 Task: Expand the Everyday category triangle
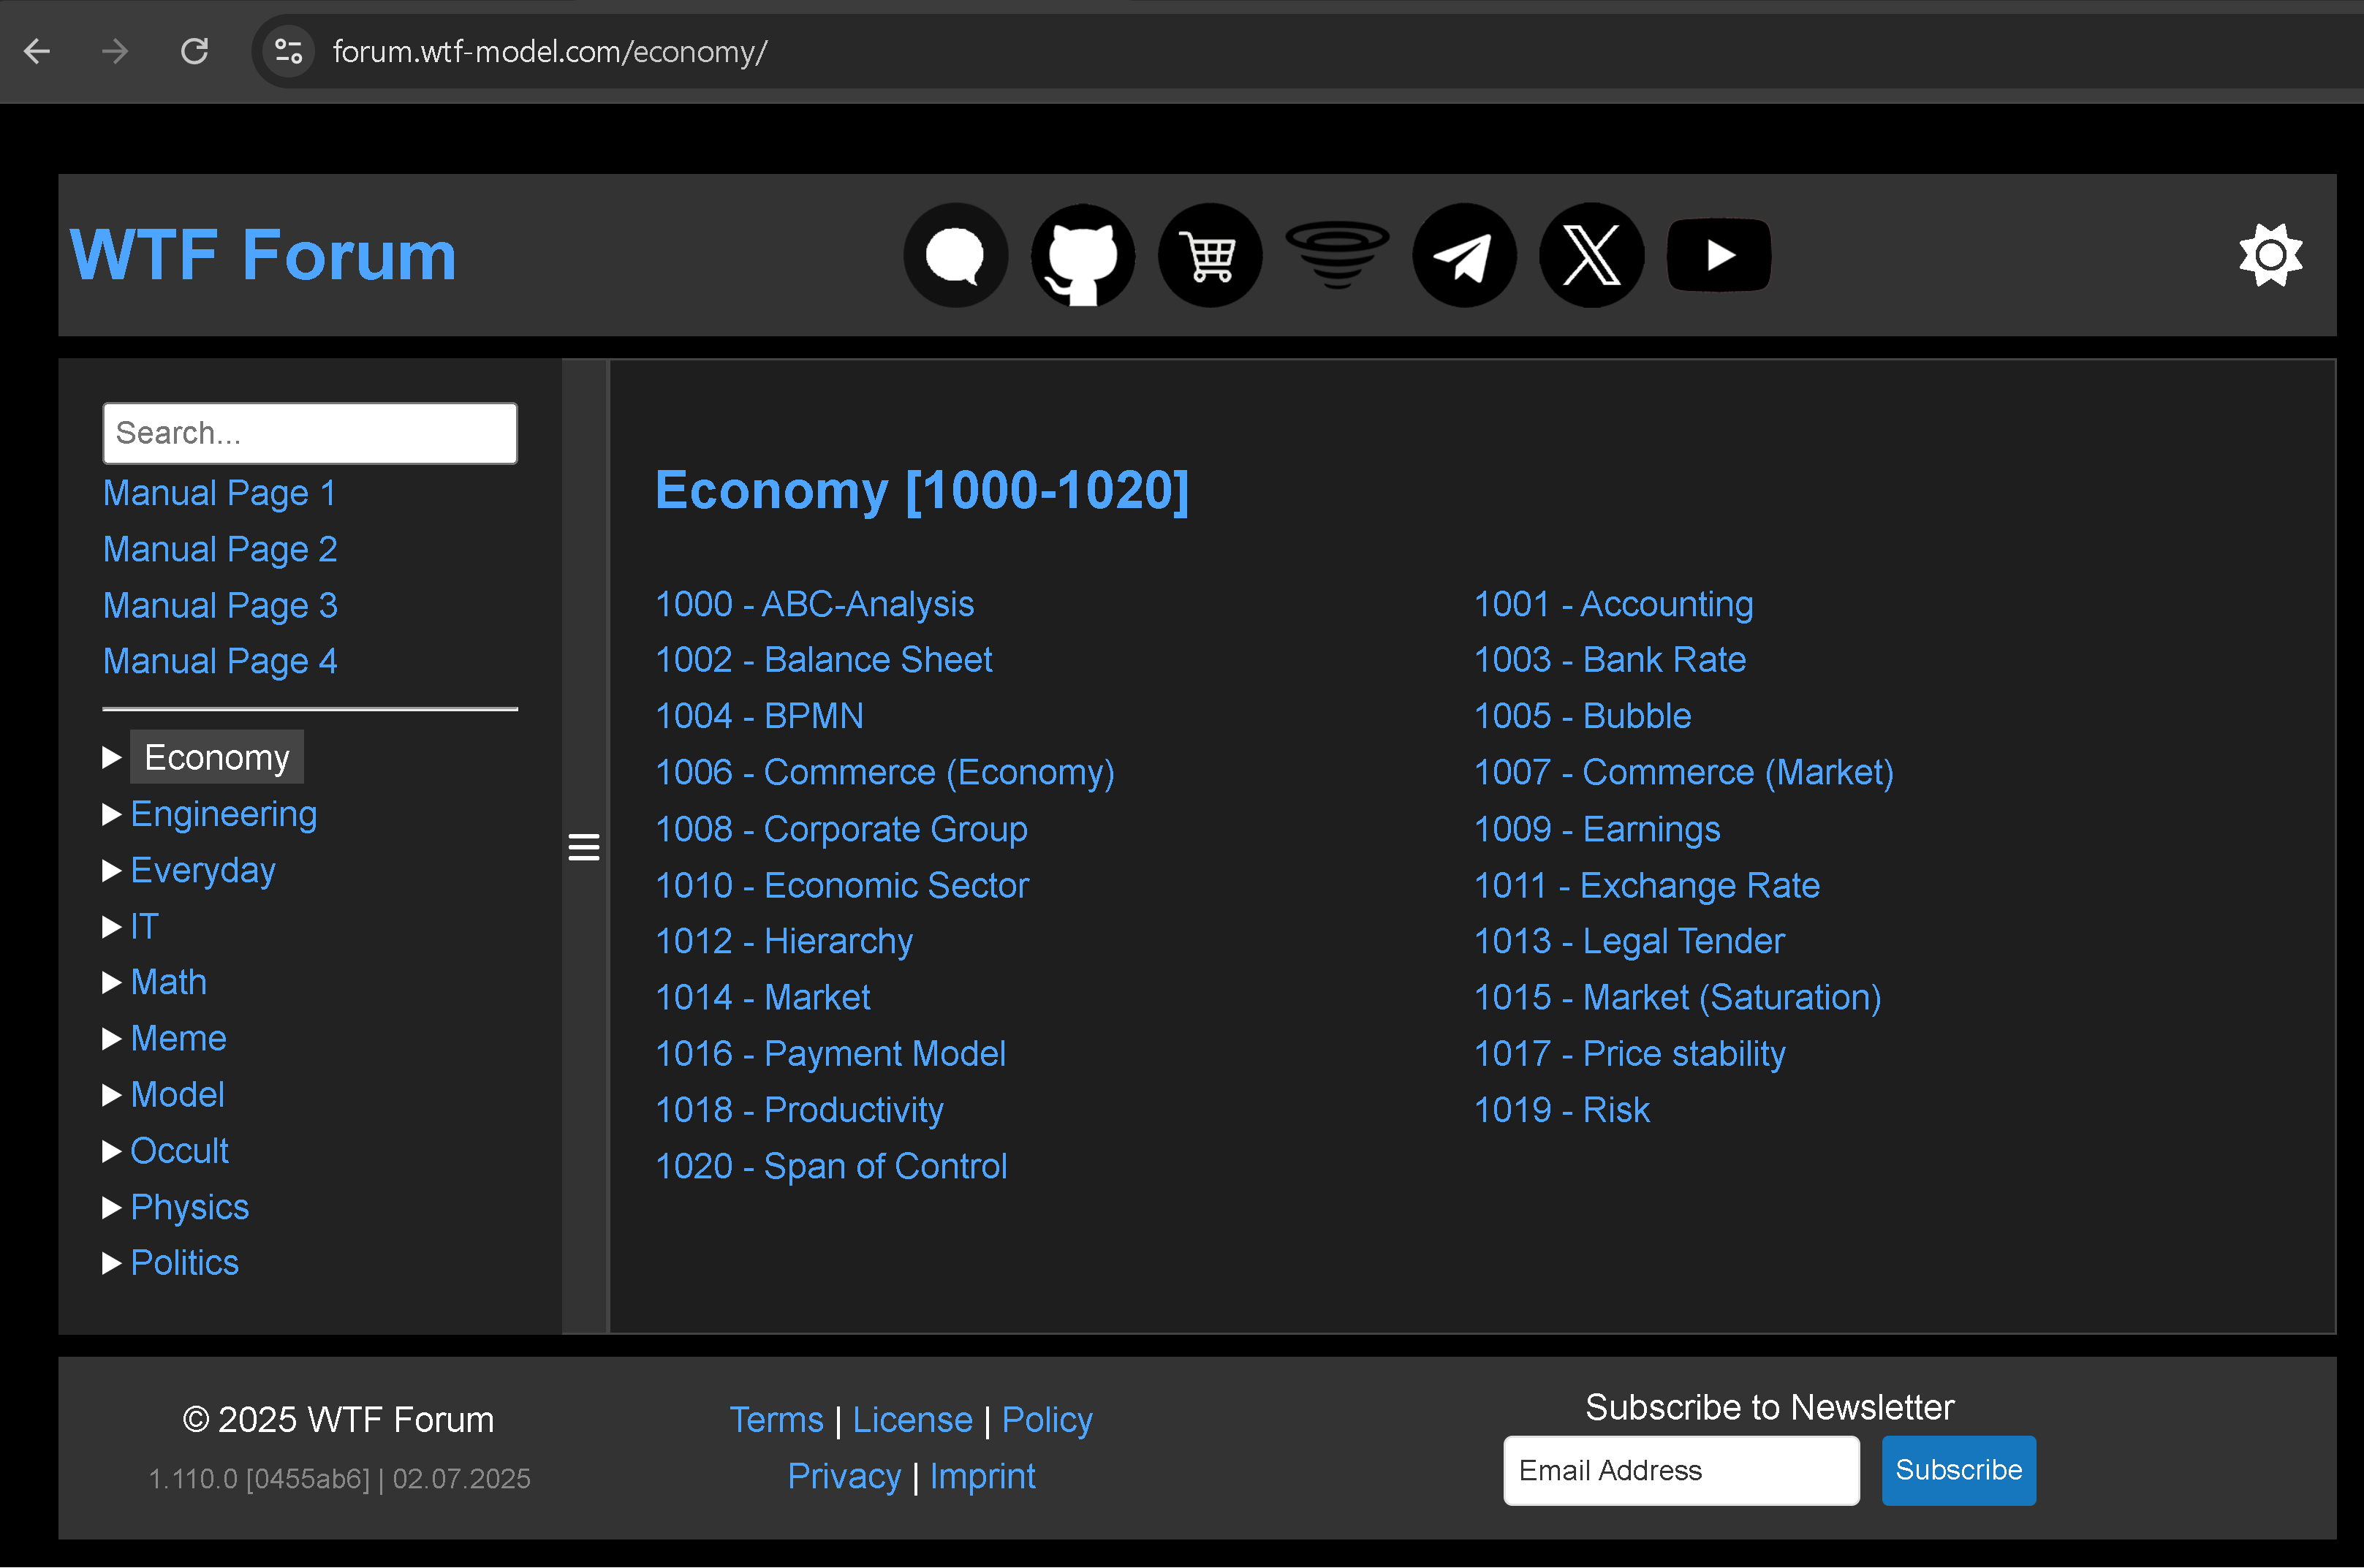tap(111, 871)
